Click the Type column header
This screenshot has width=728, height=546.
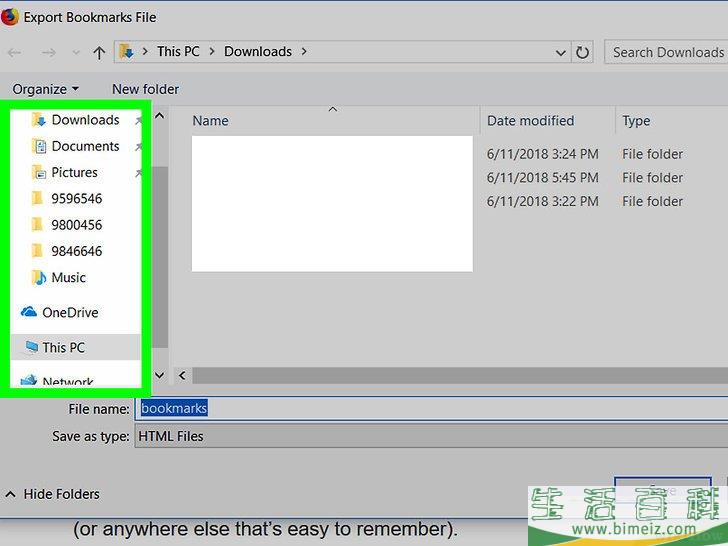(x=636, y=121)
